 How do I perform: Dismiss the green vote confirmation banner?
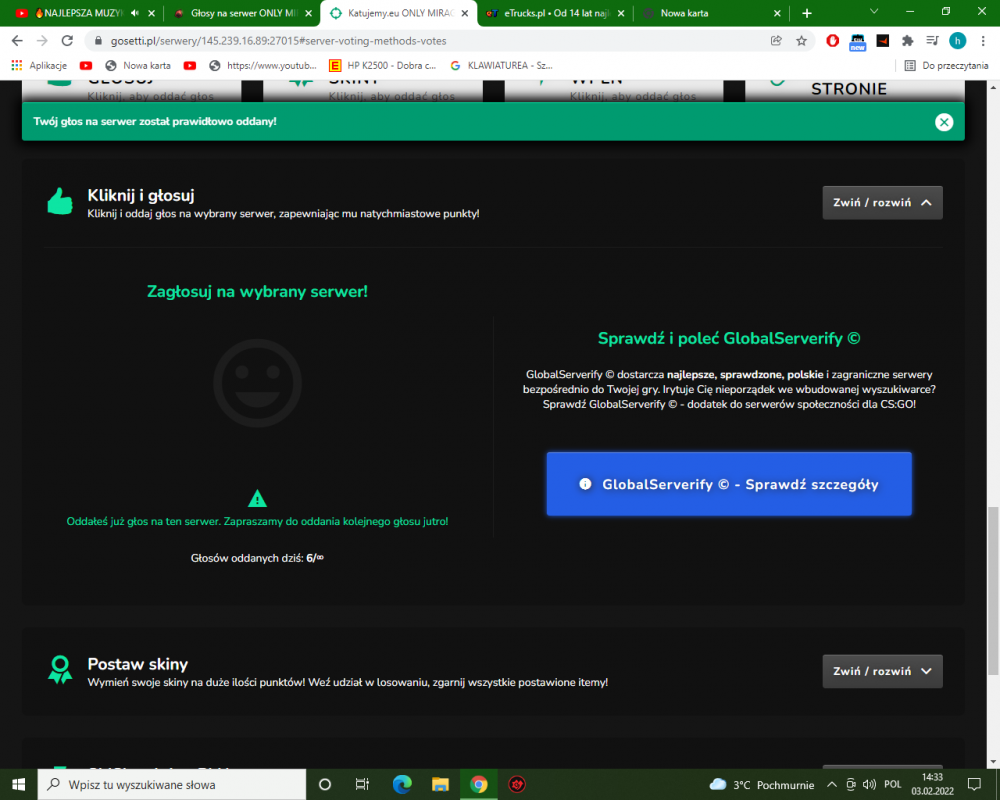pyautogui.click(x=944, y=122)
